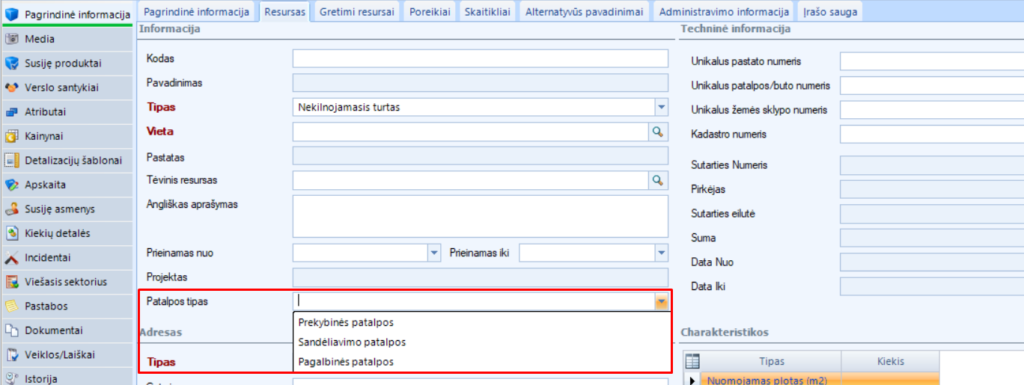Click the Angliškas aprašymas text area
Screen dimensions: 1024x385
481,216
